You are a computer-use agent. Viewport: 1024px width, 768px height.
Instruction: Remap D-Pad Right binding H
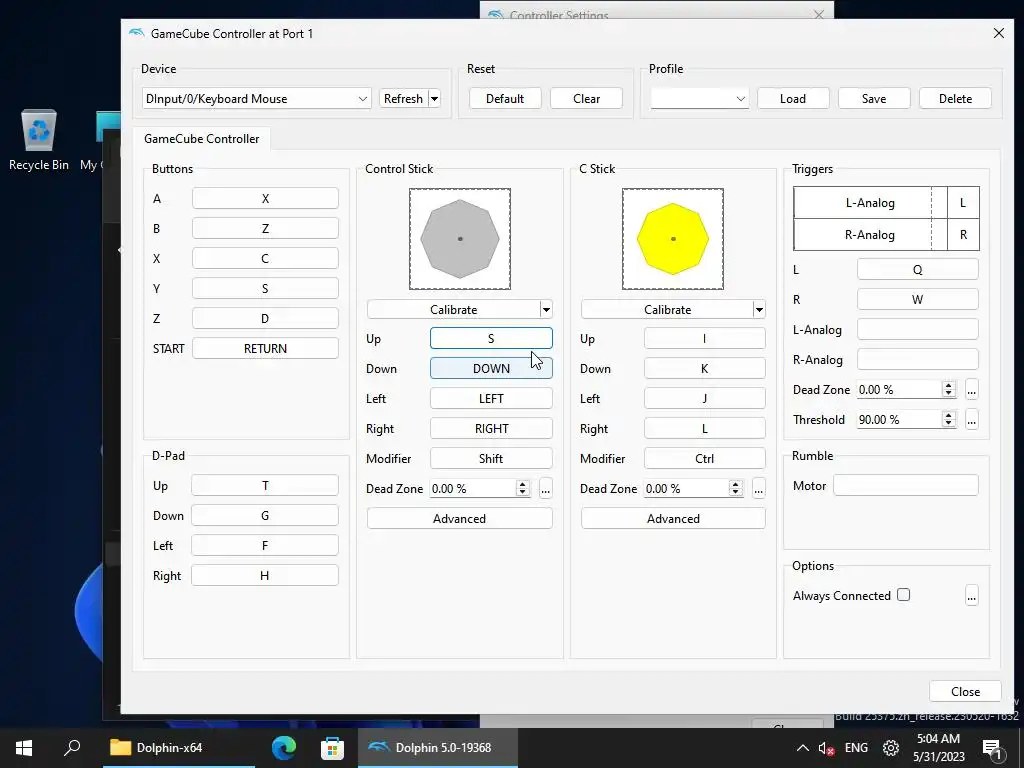point(265,575)
